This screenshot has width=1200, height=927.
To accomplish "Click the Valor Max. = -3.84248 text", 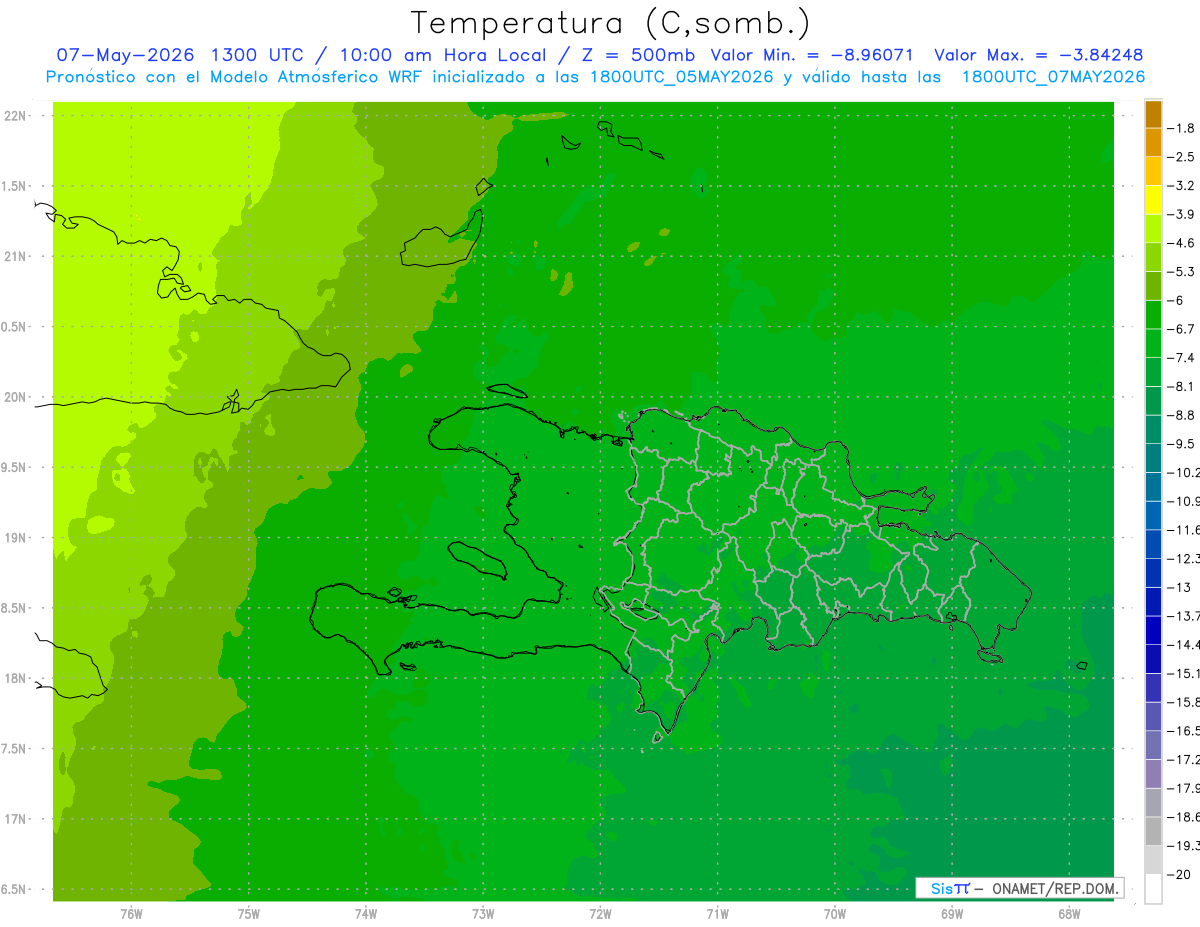I will 1039,55.
